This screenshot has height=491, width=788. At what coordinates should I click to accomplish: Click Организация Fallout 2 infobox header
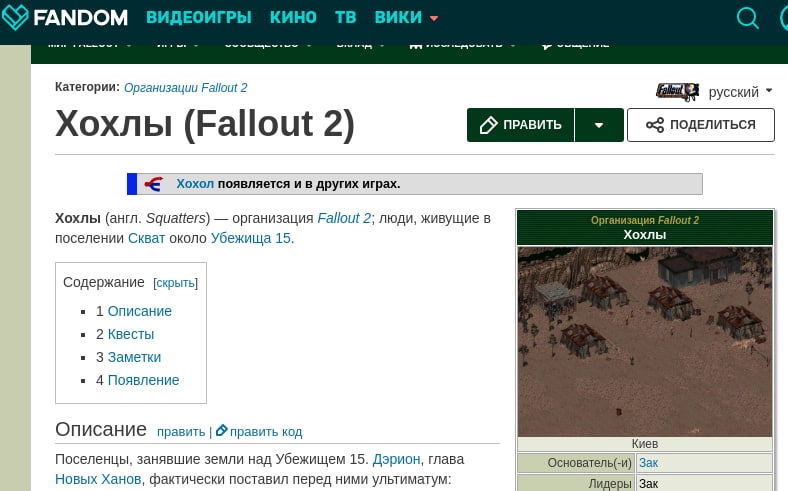pyautogui.click(x=645, y=220)
